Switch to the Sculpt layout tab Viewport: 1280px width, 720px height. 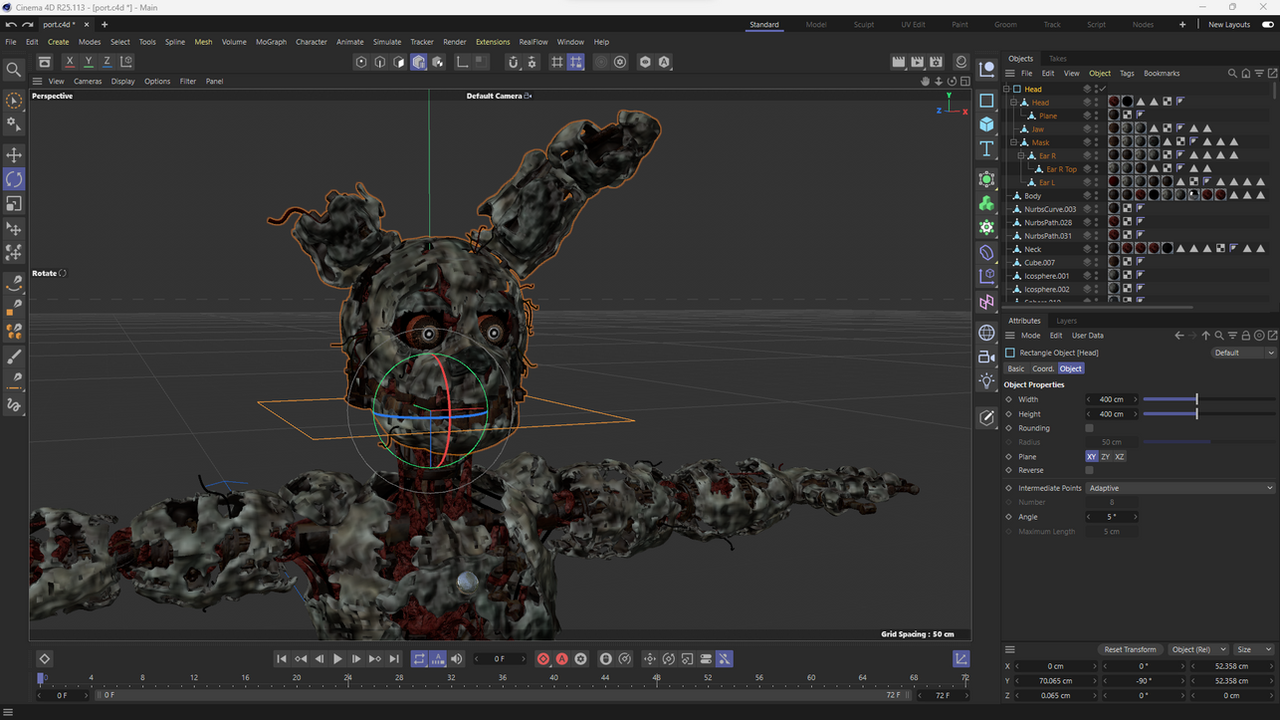tap(863, 24)
